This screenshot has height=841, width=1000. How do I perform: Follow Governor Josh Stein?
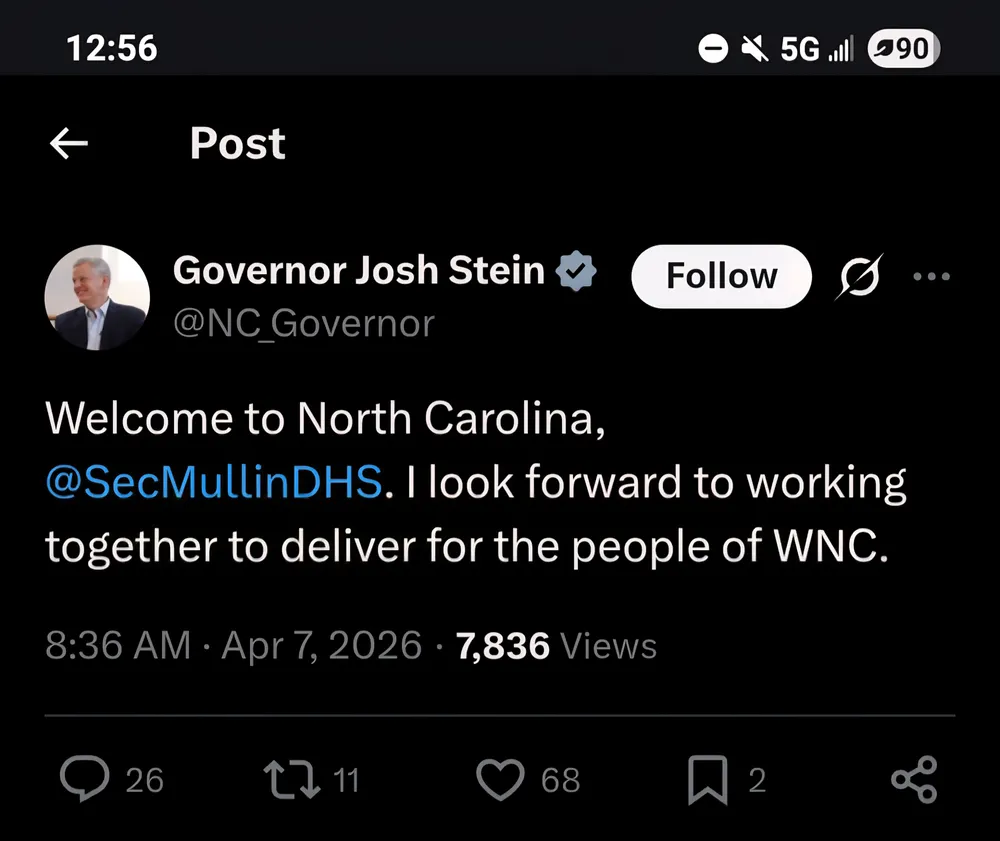click(x=721, y=276)
